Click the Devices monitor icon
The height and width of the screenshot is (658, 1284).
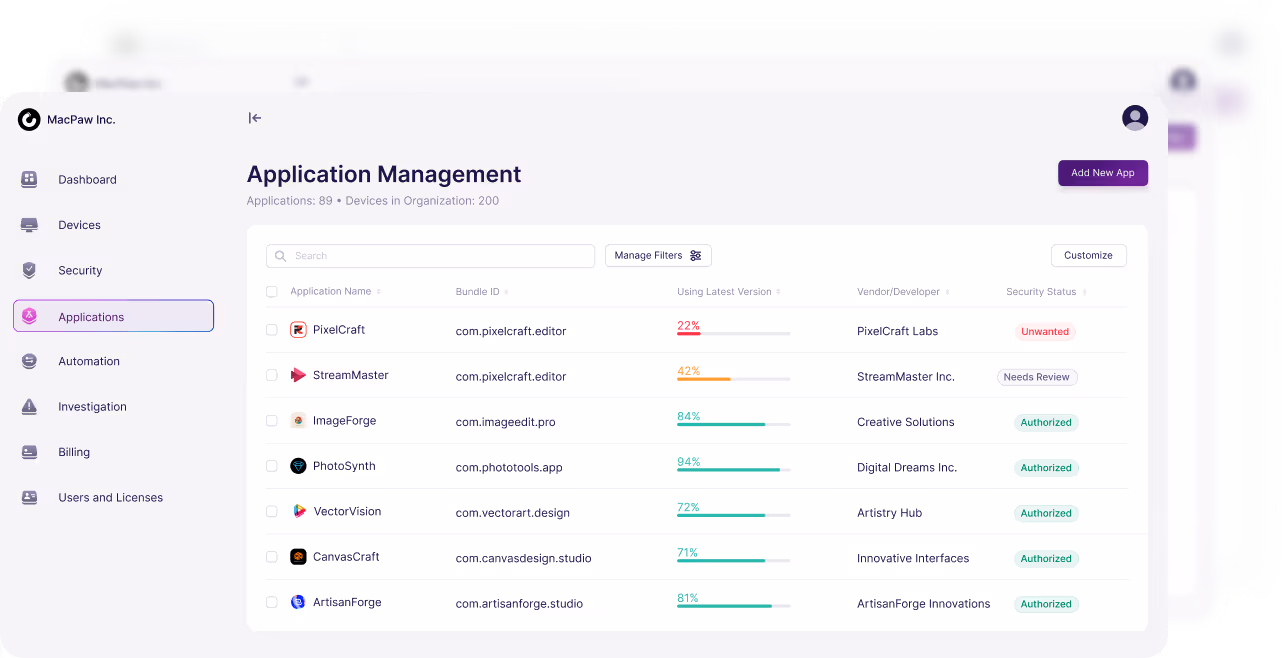(29, 225)
